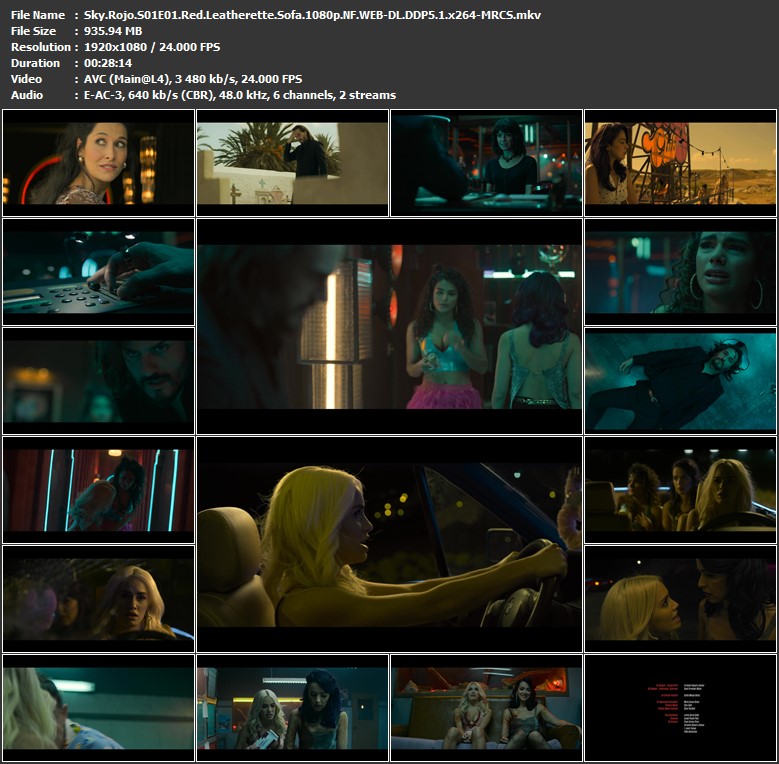Open thumbnail of crying woman with hoop earrings
The width and height of the screenshot is (779, 764).
point(680,272)
